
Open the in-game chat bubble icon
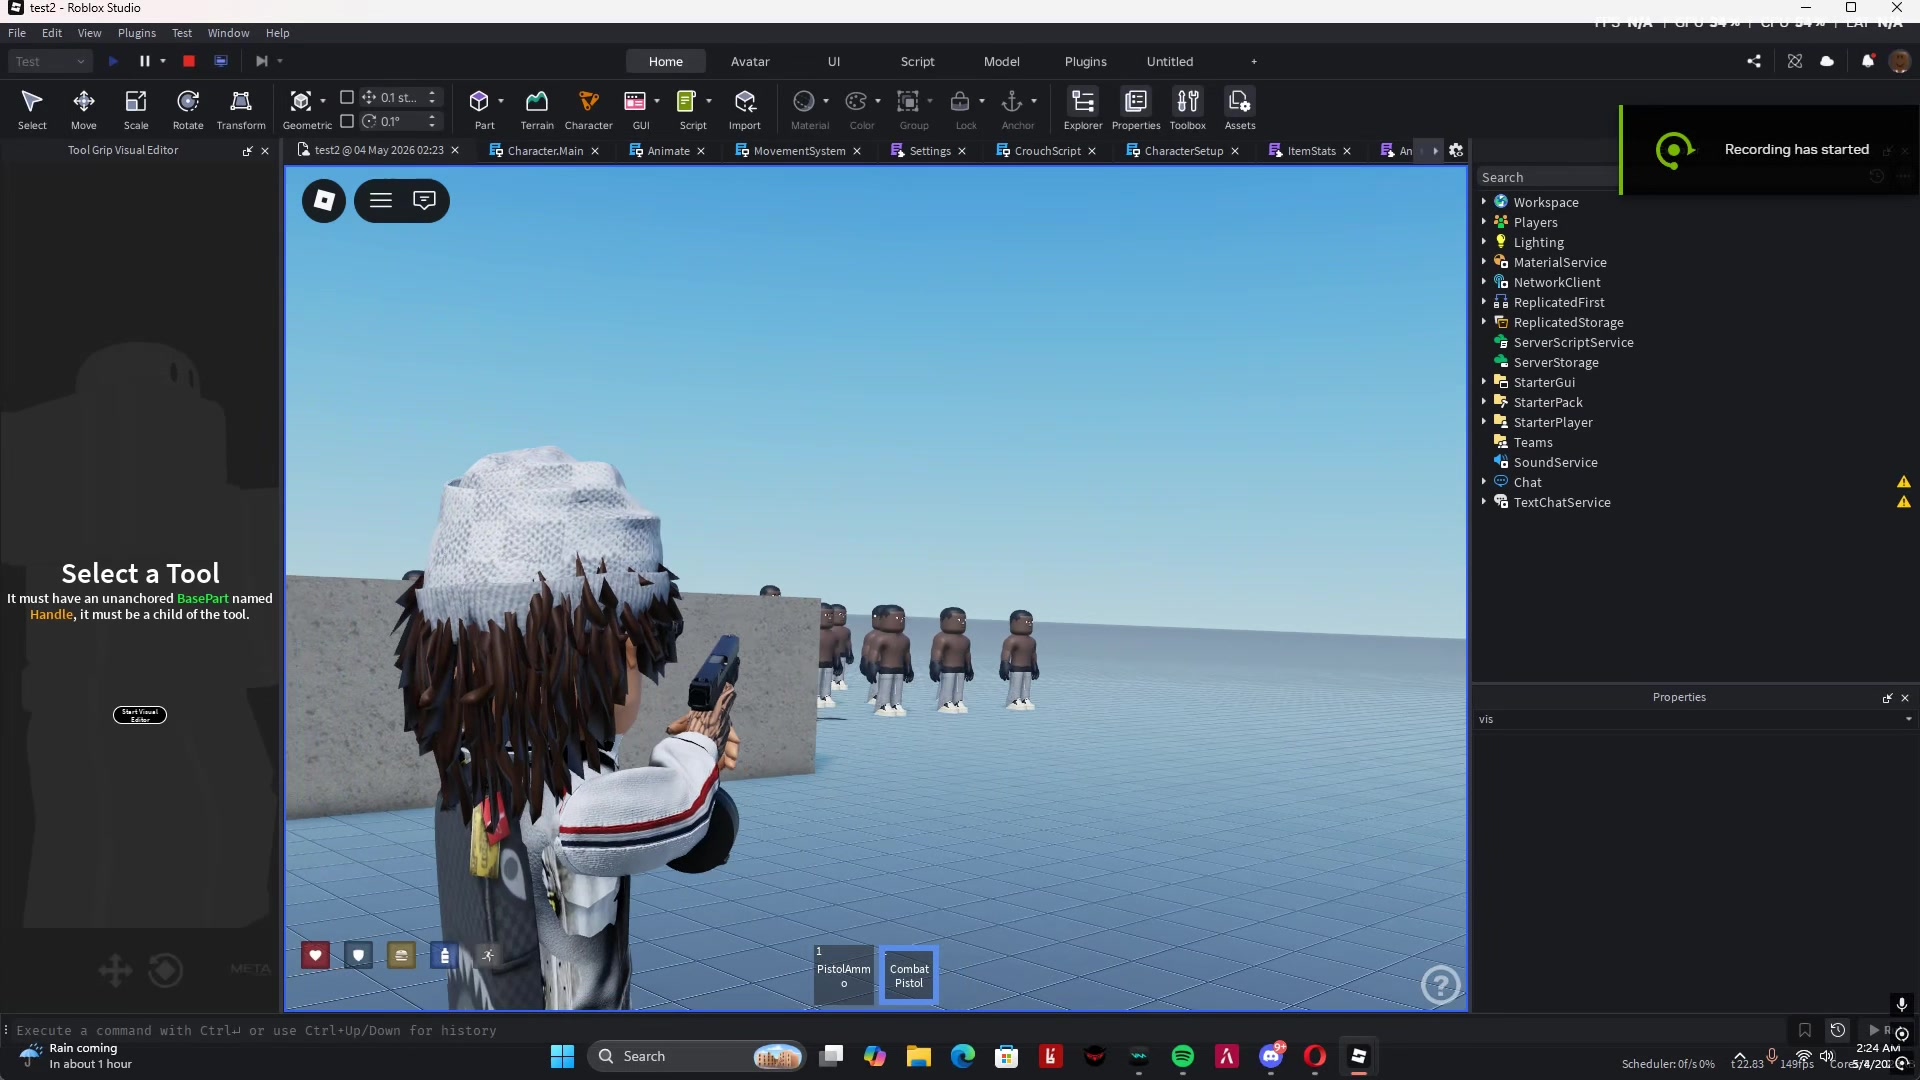point(425,200)
